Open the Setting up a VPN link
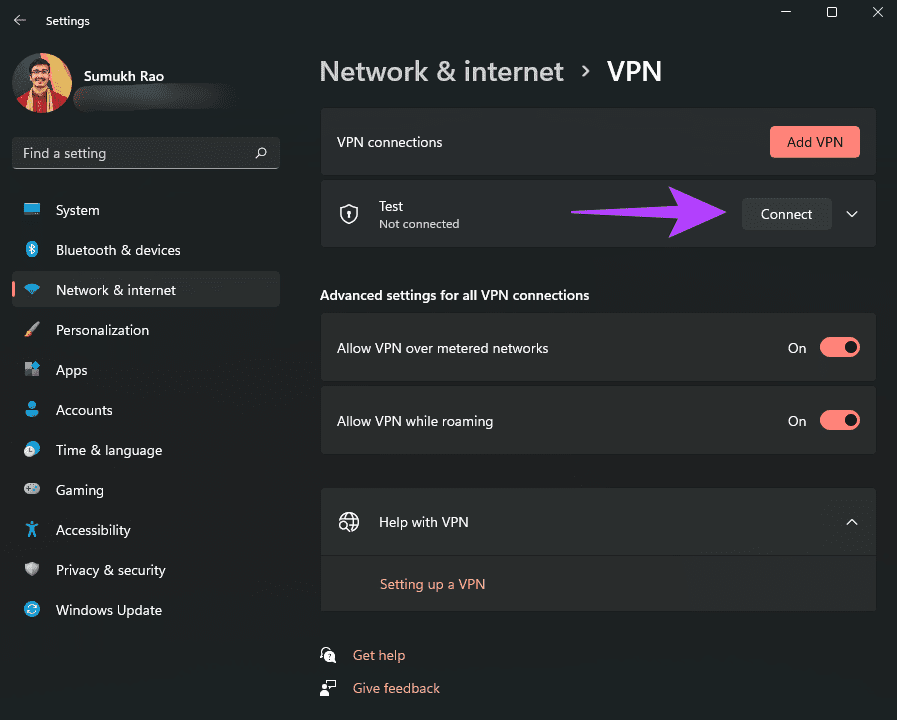The image size is (897, 720). point(432,584)
